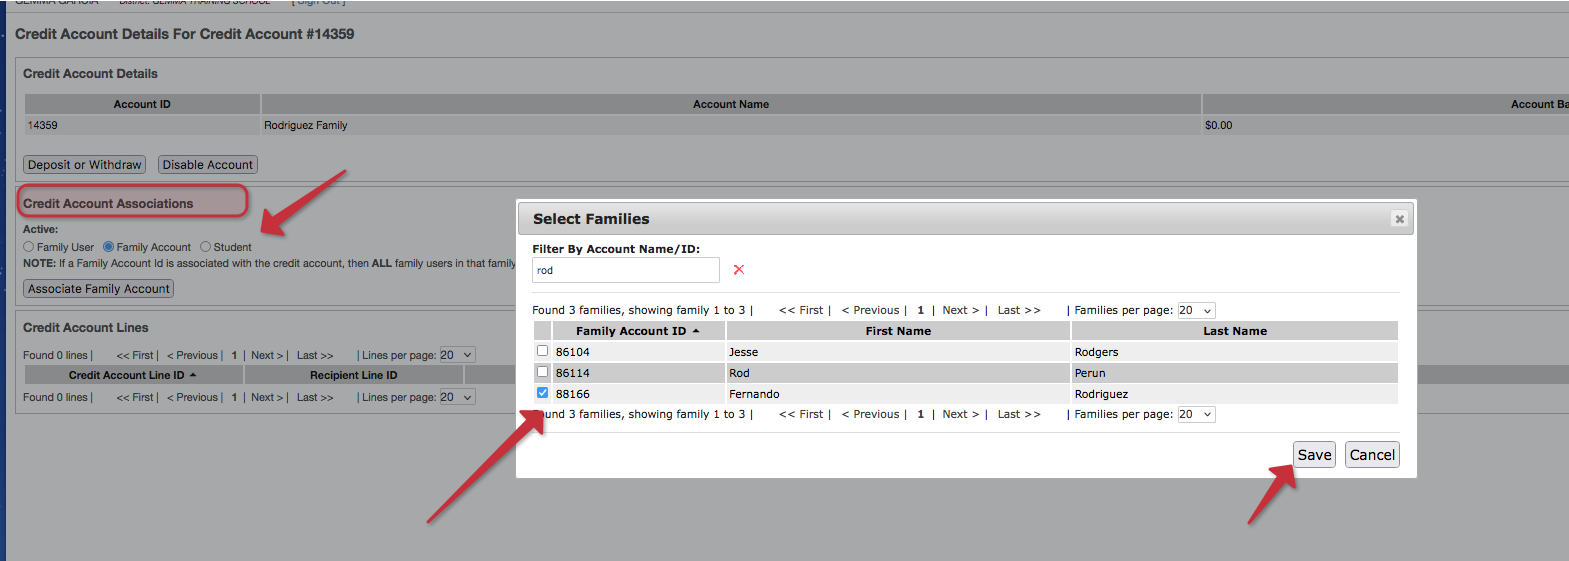Check the box for family 86104
Image resolution: width=1569 pixels, height=561 pixels.
click(x=542, y=351)
